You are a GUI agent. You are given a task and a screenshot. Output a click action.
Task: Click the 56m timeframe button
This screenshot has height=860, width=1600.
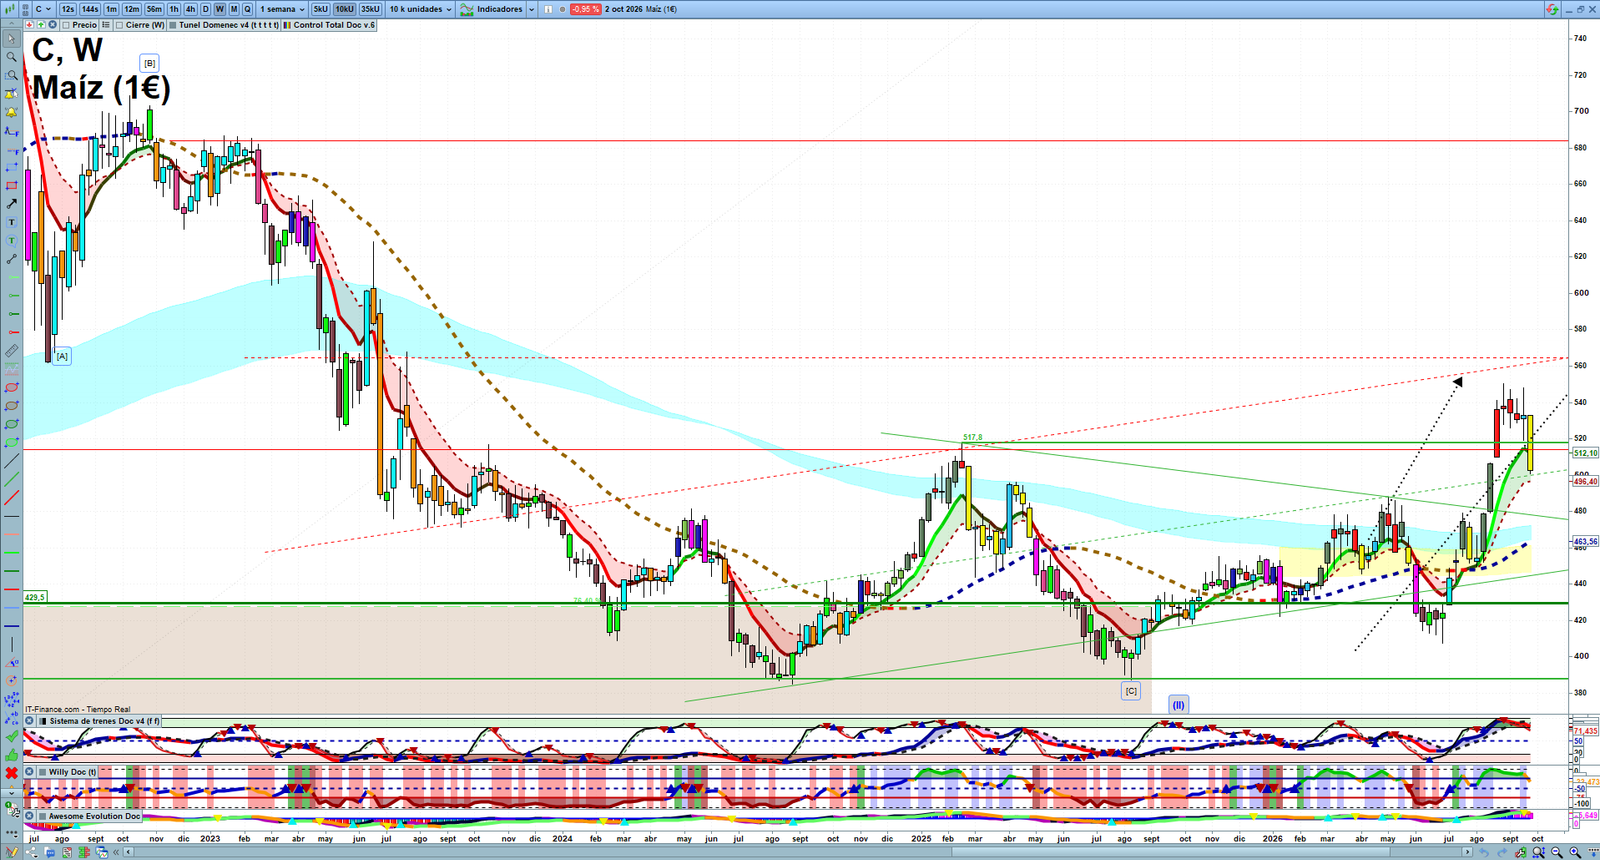pos(154,9)
